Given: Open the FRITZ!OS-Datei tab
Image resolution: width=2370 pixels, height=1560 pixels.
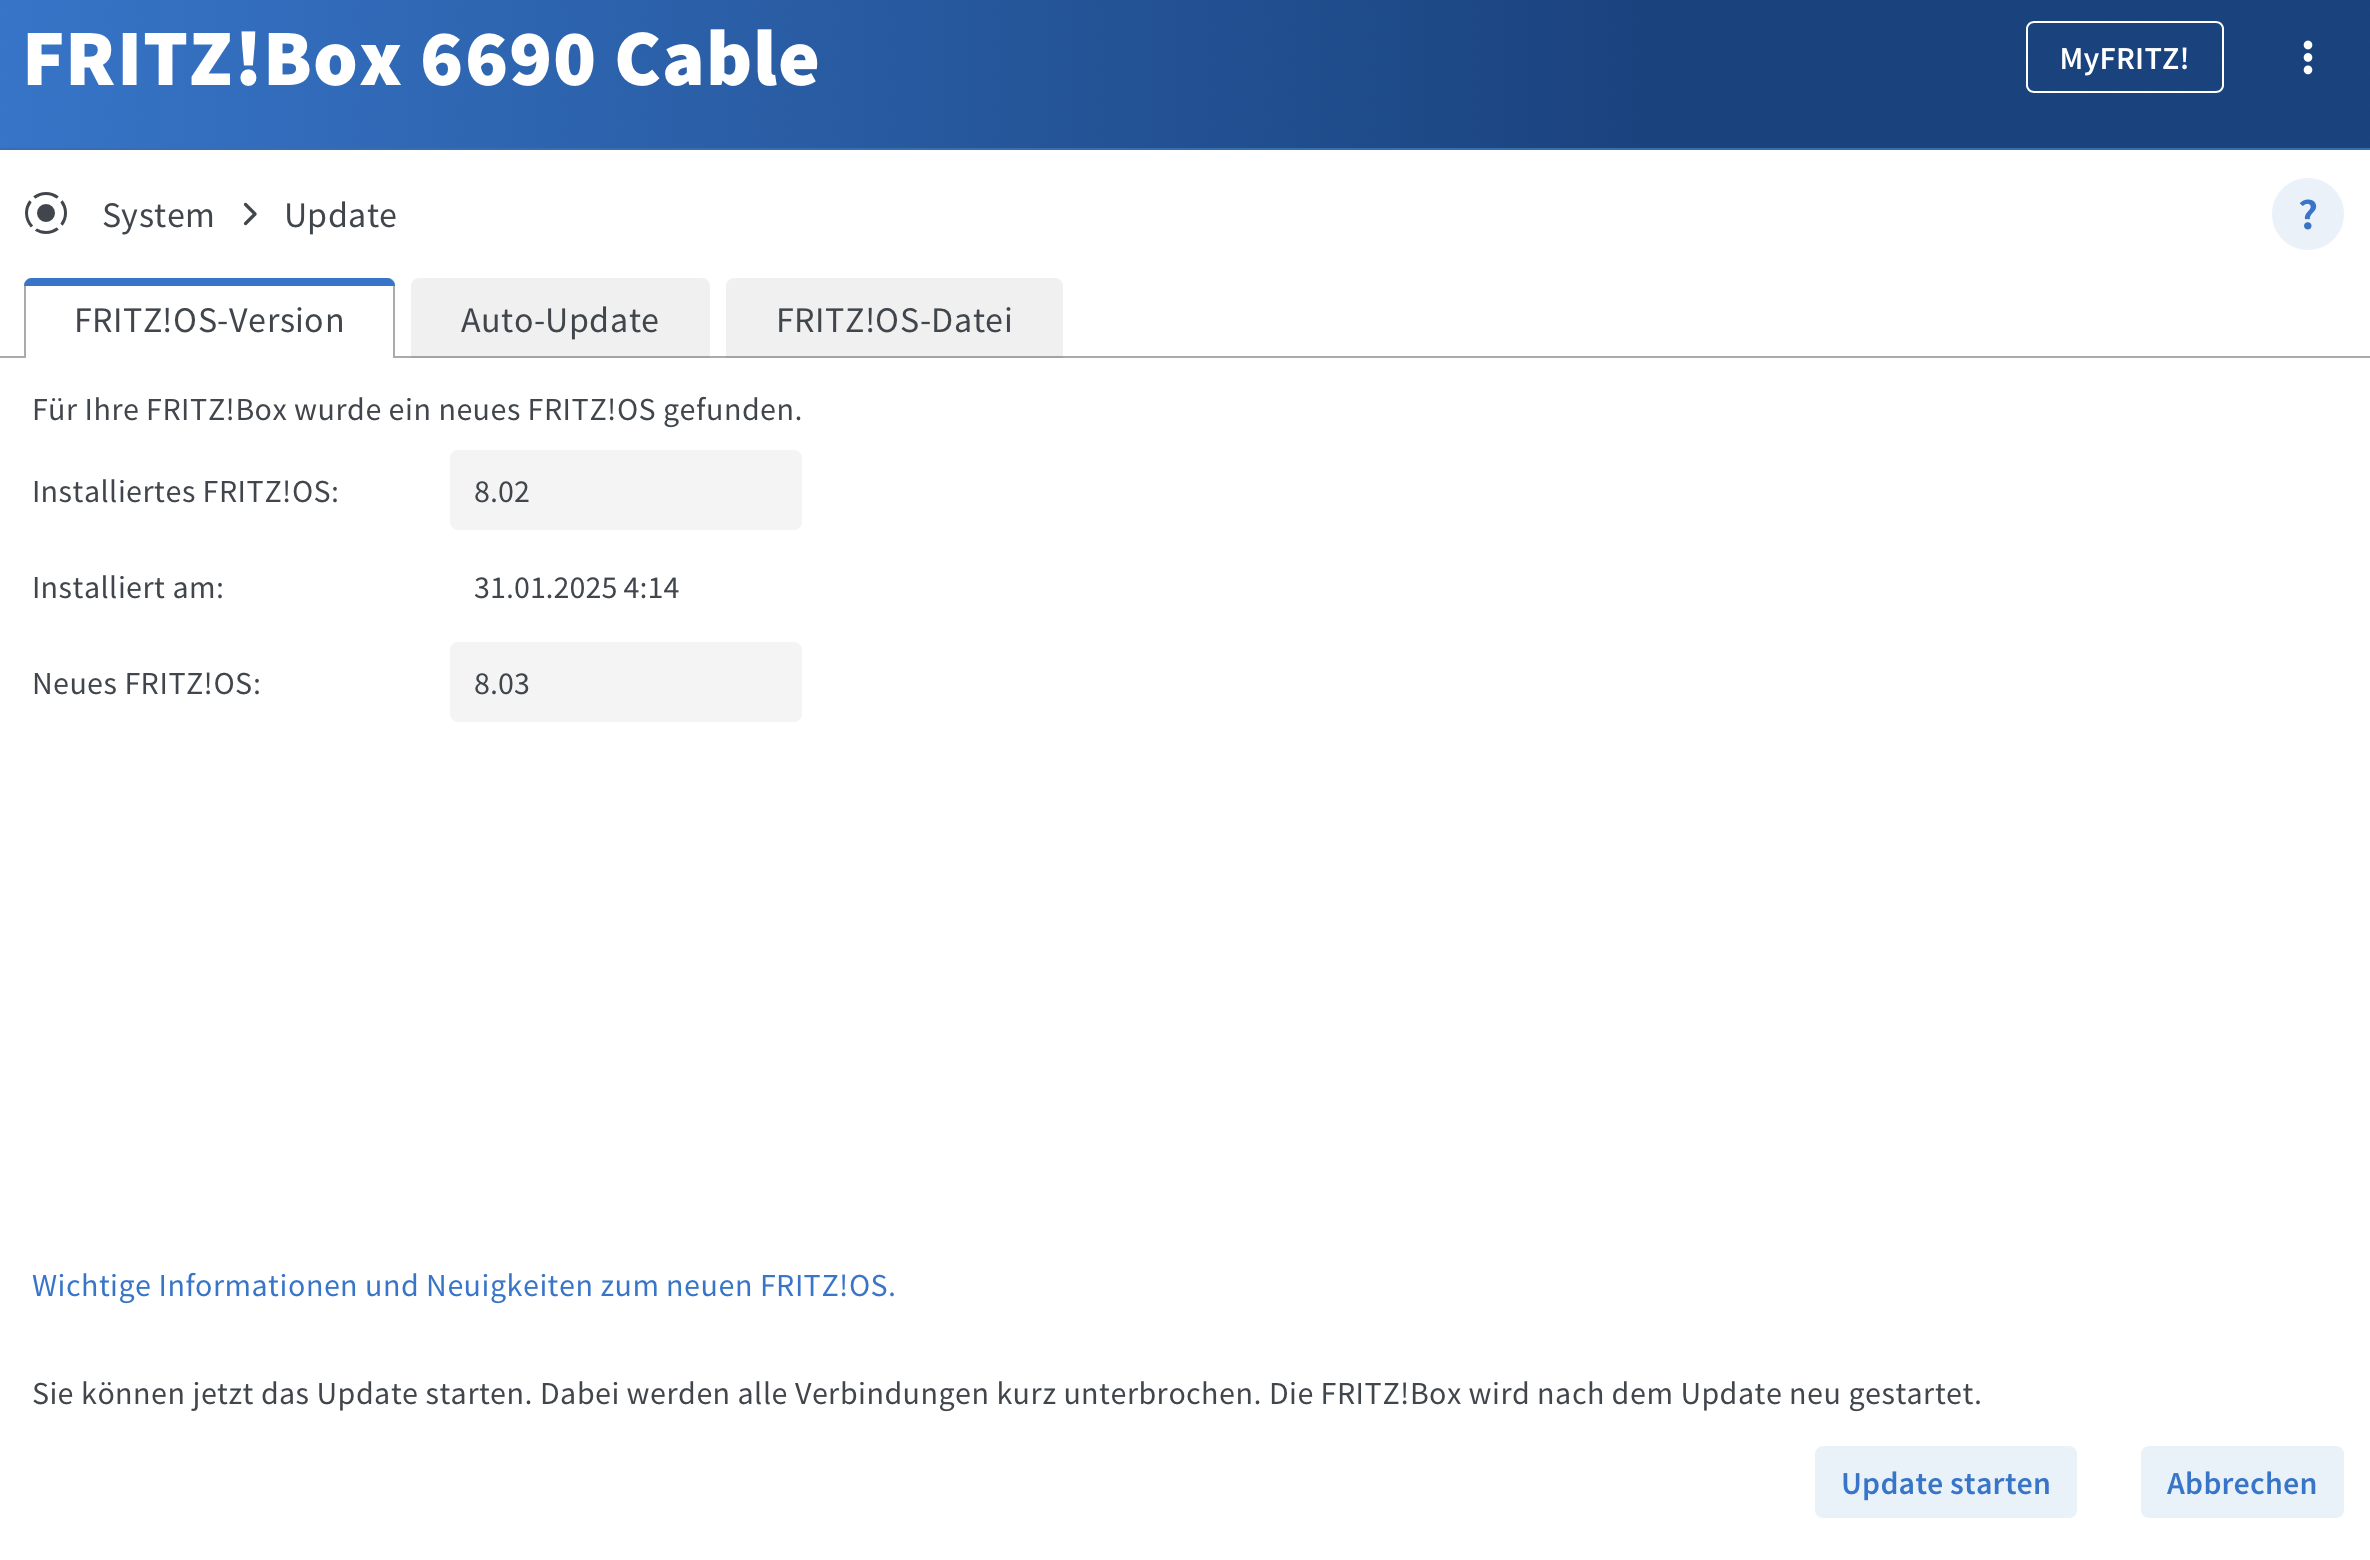Looking at the screenshot, I should click(893, 320).
